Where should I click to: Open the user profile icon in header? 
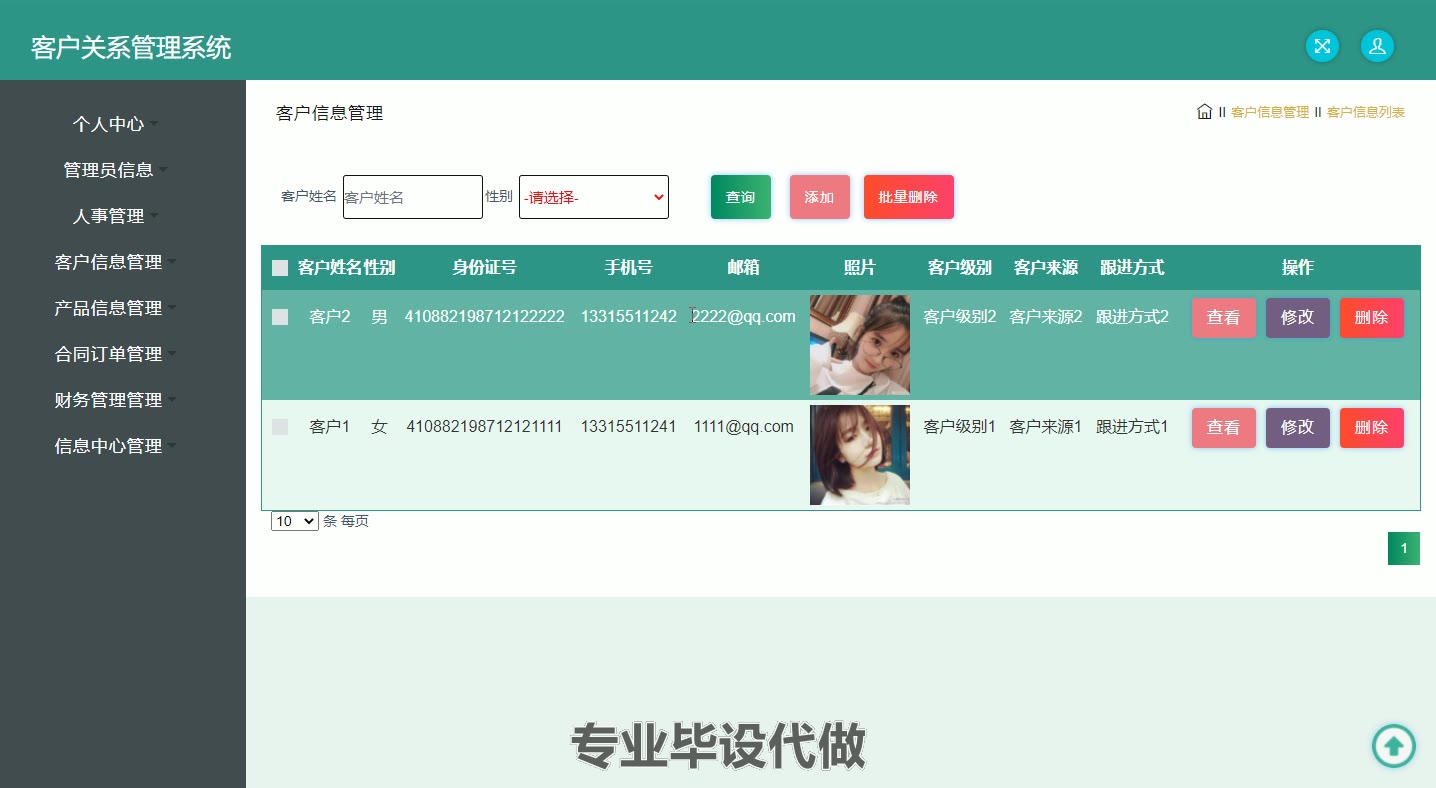pos(1377,46)
